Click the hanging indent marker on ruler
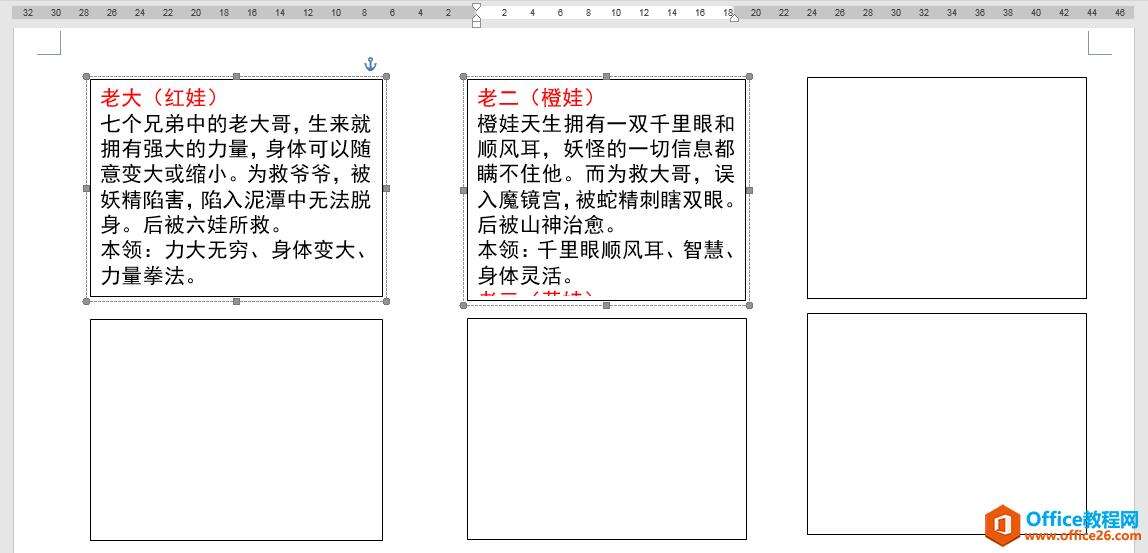The width and height of the screenshot is (1148, 553). click(476, 17)
